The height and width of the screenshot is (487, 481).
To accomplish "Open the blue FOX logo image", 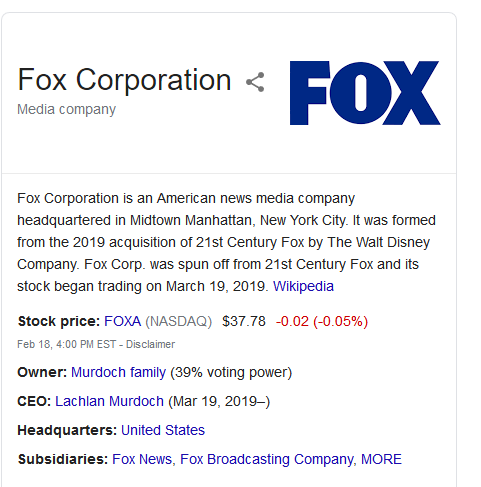I will [x=365, y=93].
